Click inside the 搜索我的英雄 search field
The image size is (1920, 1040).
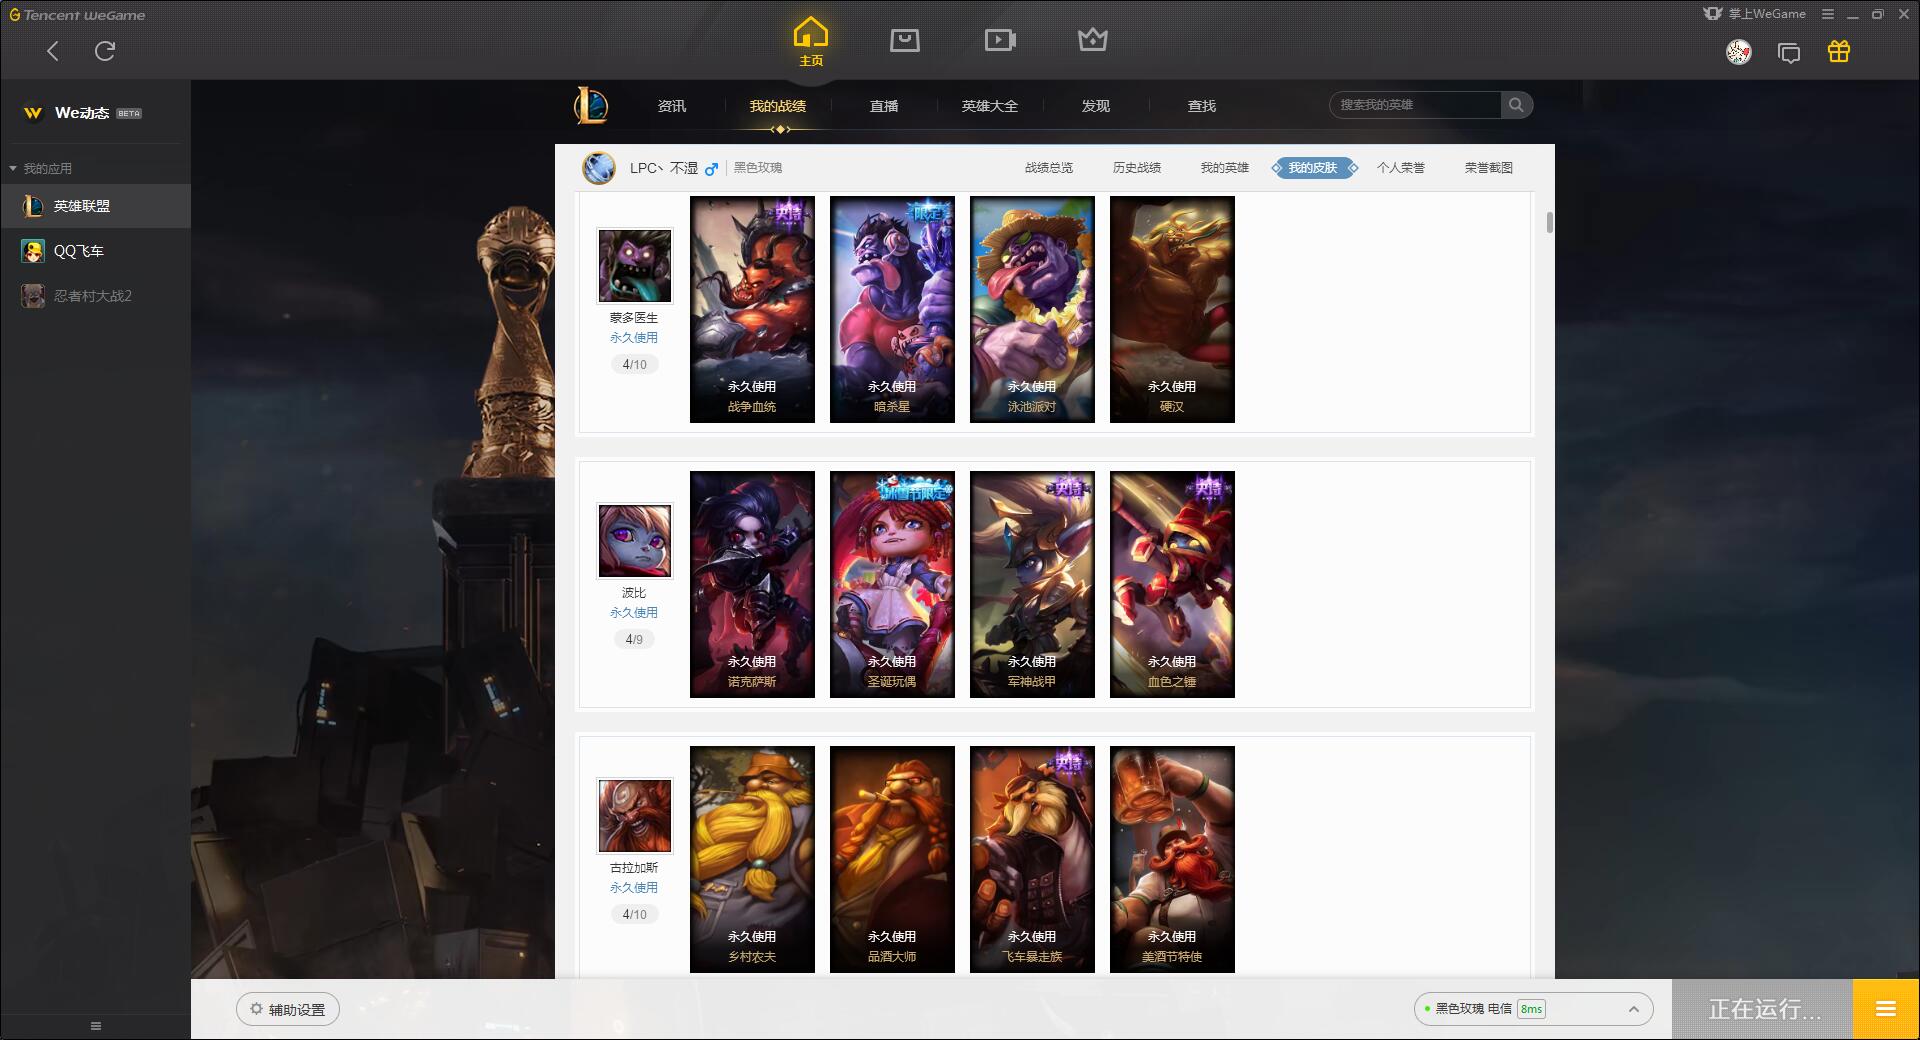point(1415,105)
